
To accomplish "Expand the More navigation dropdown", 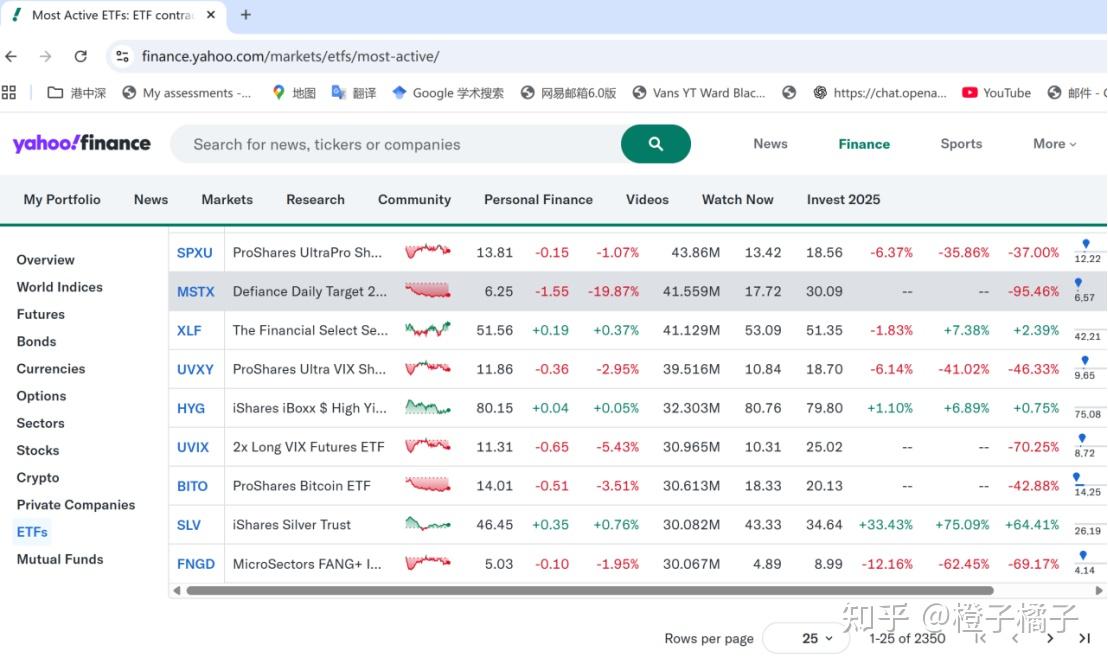I will coord(1053,143).
